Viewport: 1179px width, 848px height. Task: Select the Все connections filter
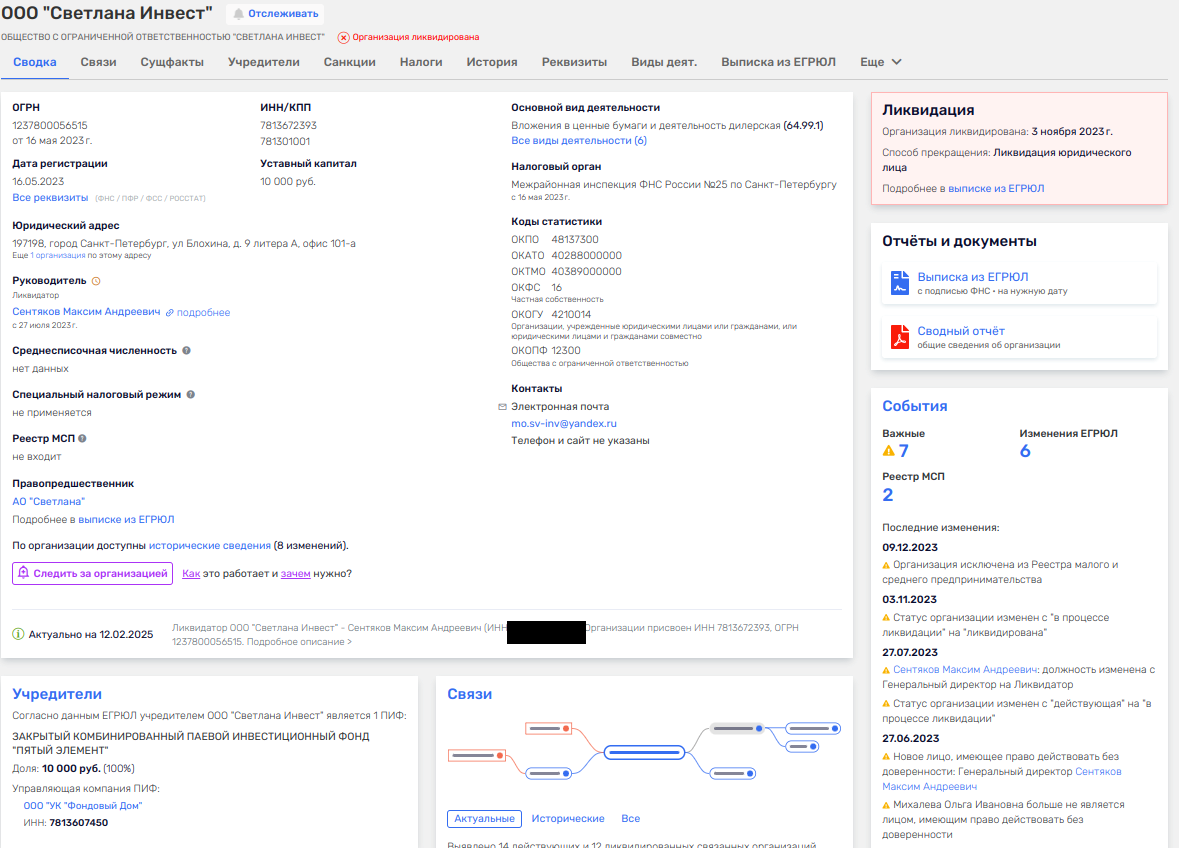(x=631, y=819)
